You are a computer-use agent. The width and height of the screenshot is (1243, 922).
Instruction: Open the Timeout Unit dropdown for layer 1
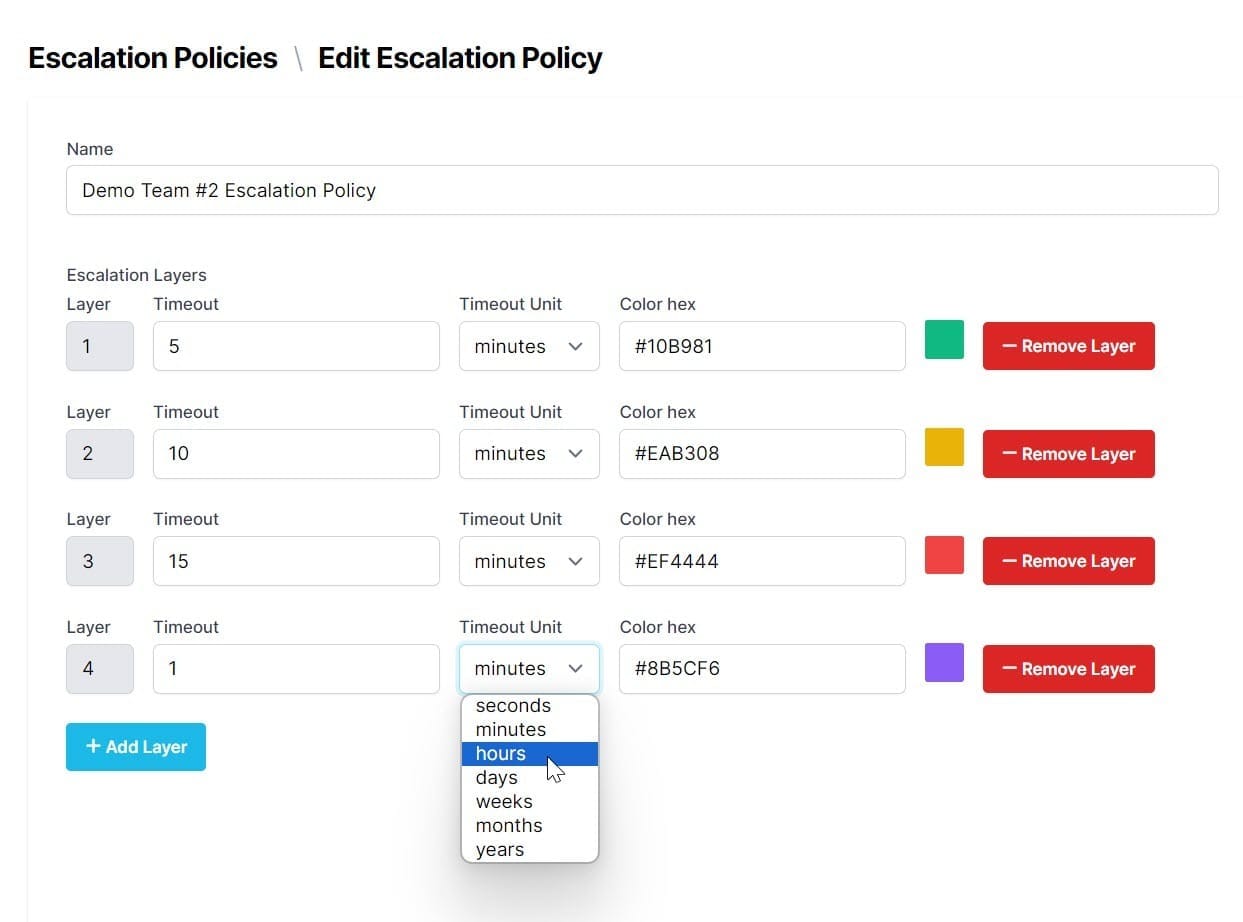[528, 346]
